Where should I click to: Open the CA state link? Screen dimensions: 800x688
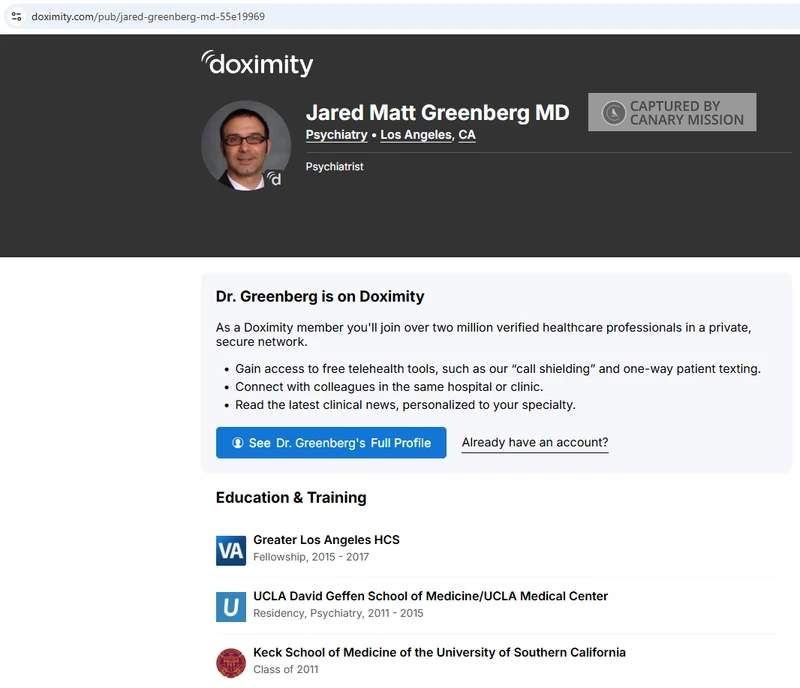pos(467,135)
